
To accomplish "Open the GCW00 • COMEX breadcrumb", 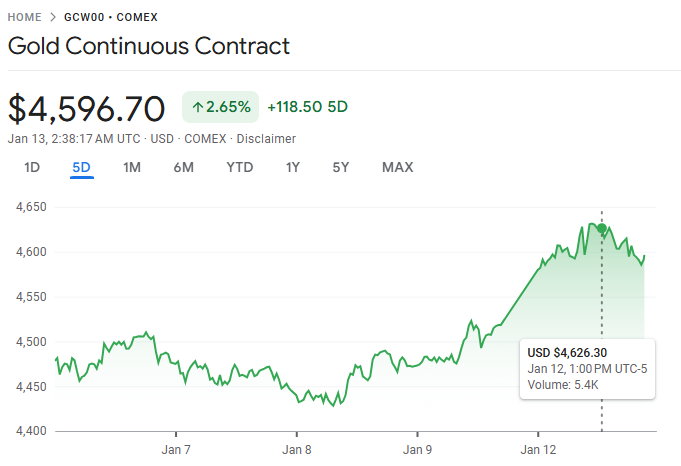I will [x=110, y=18].
